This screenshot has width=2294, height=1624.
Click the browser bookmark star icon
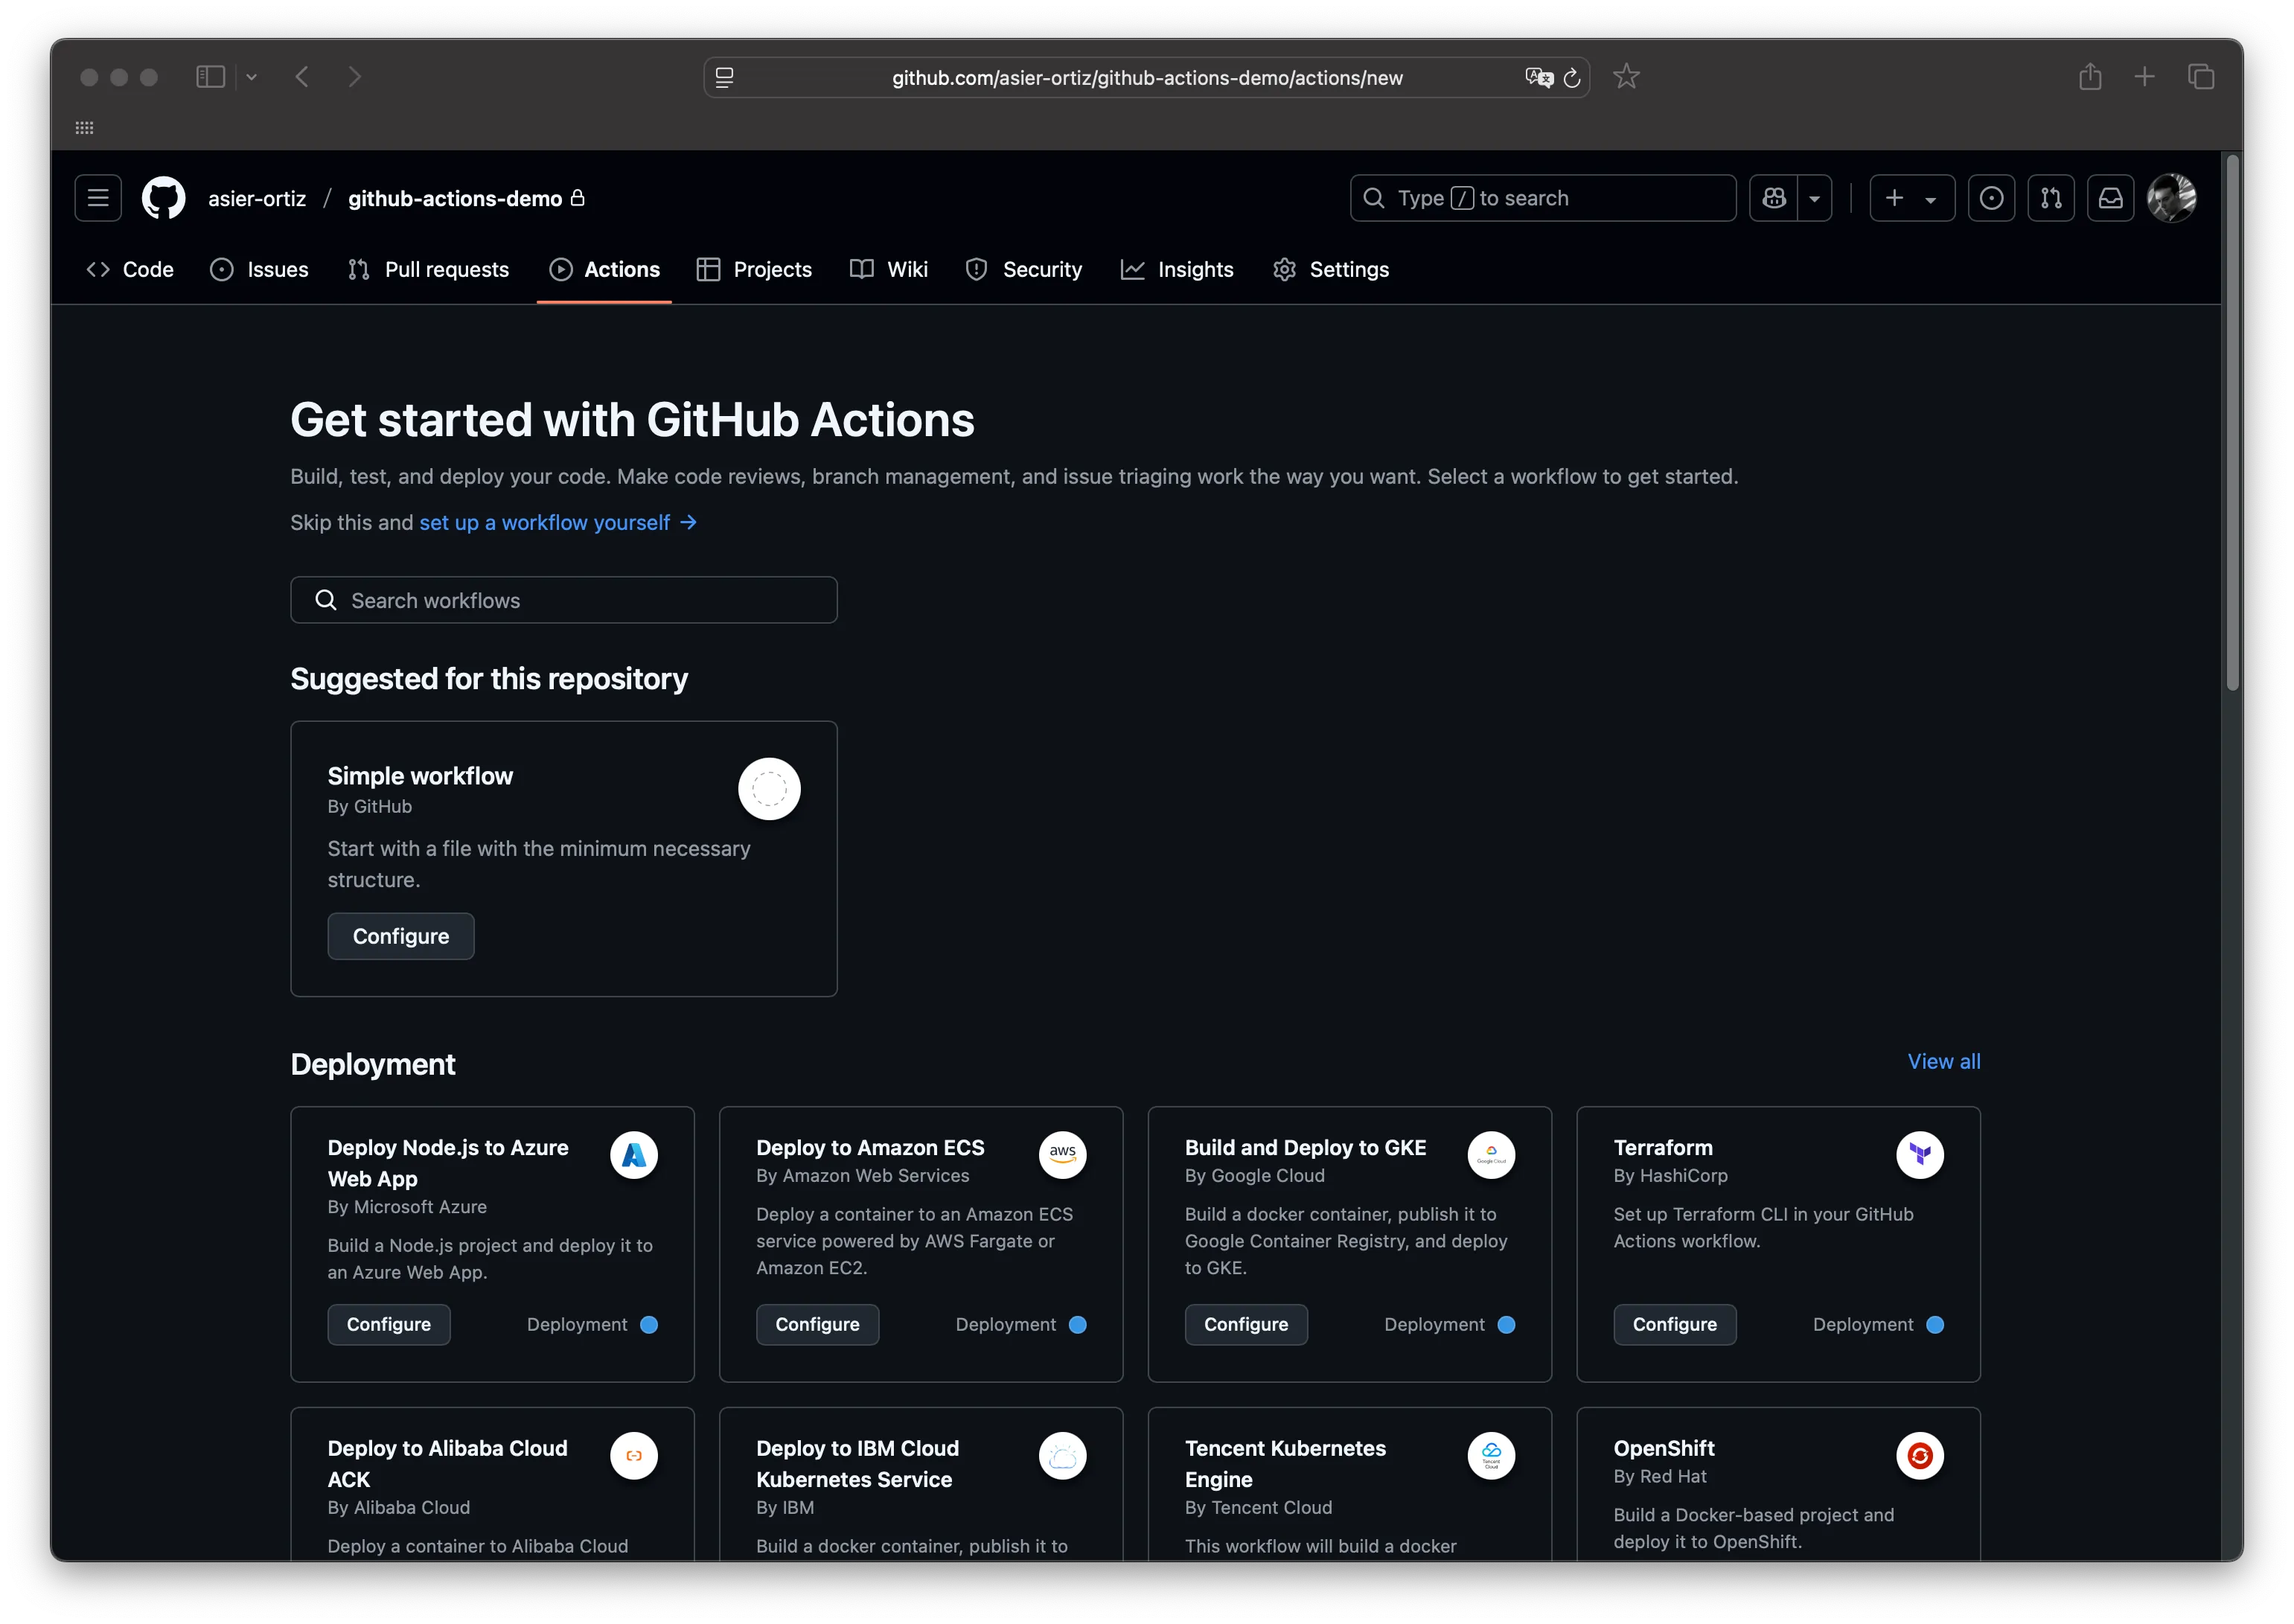(x=1626, y=77)
